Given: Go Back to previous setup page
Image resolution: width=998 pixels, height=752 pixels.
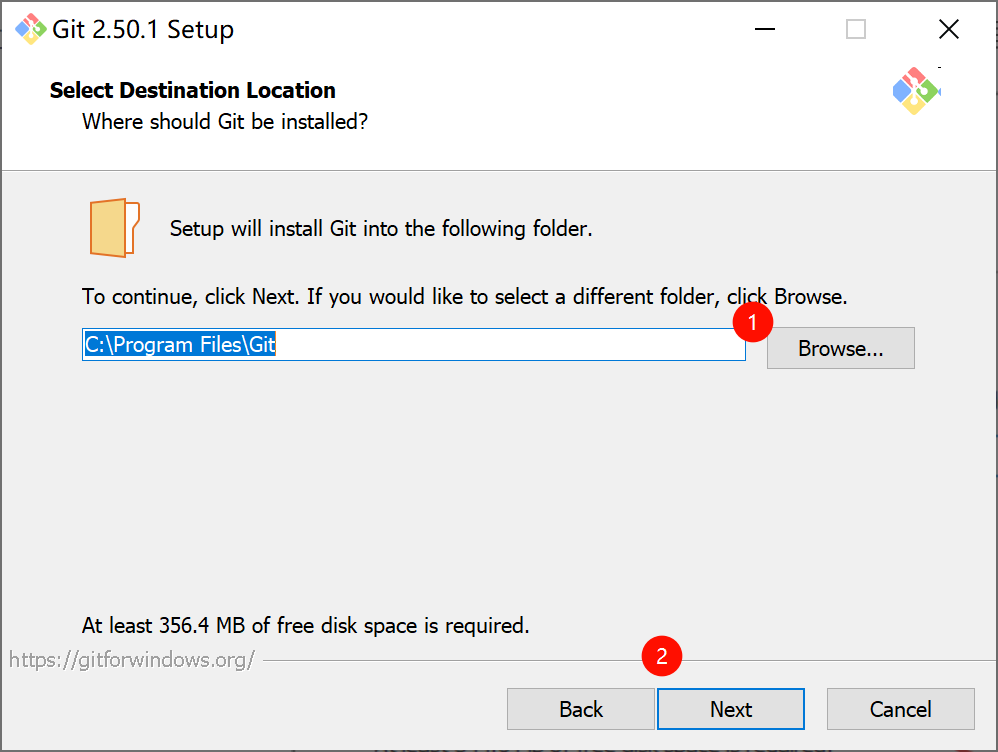Looking at the screenshot, I should 580,709.
